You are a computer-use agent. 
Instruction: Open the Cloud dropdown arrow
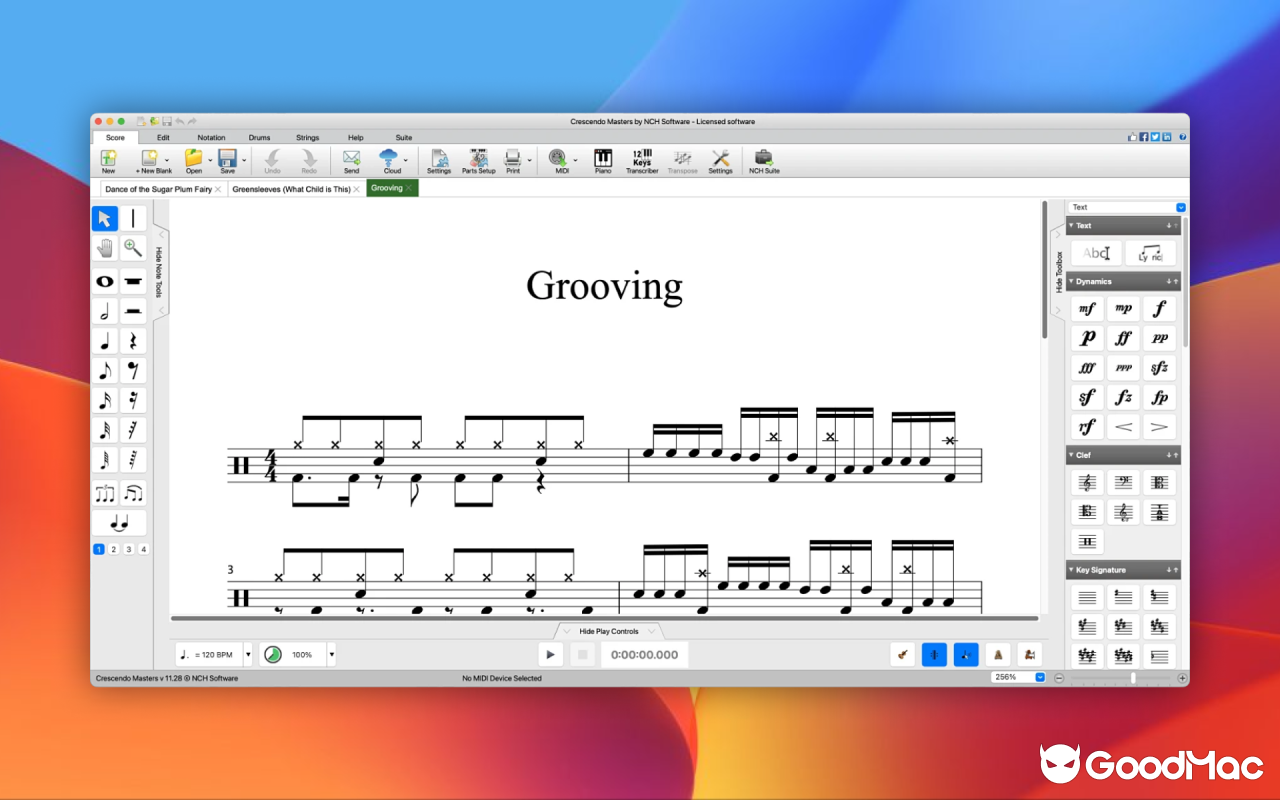click(407, 160)
